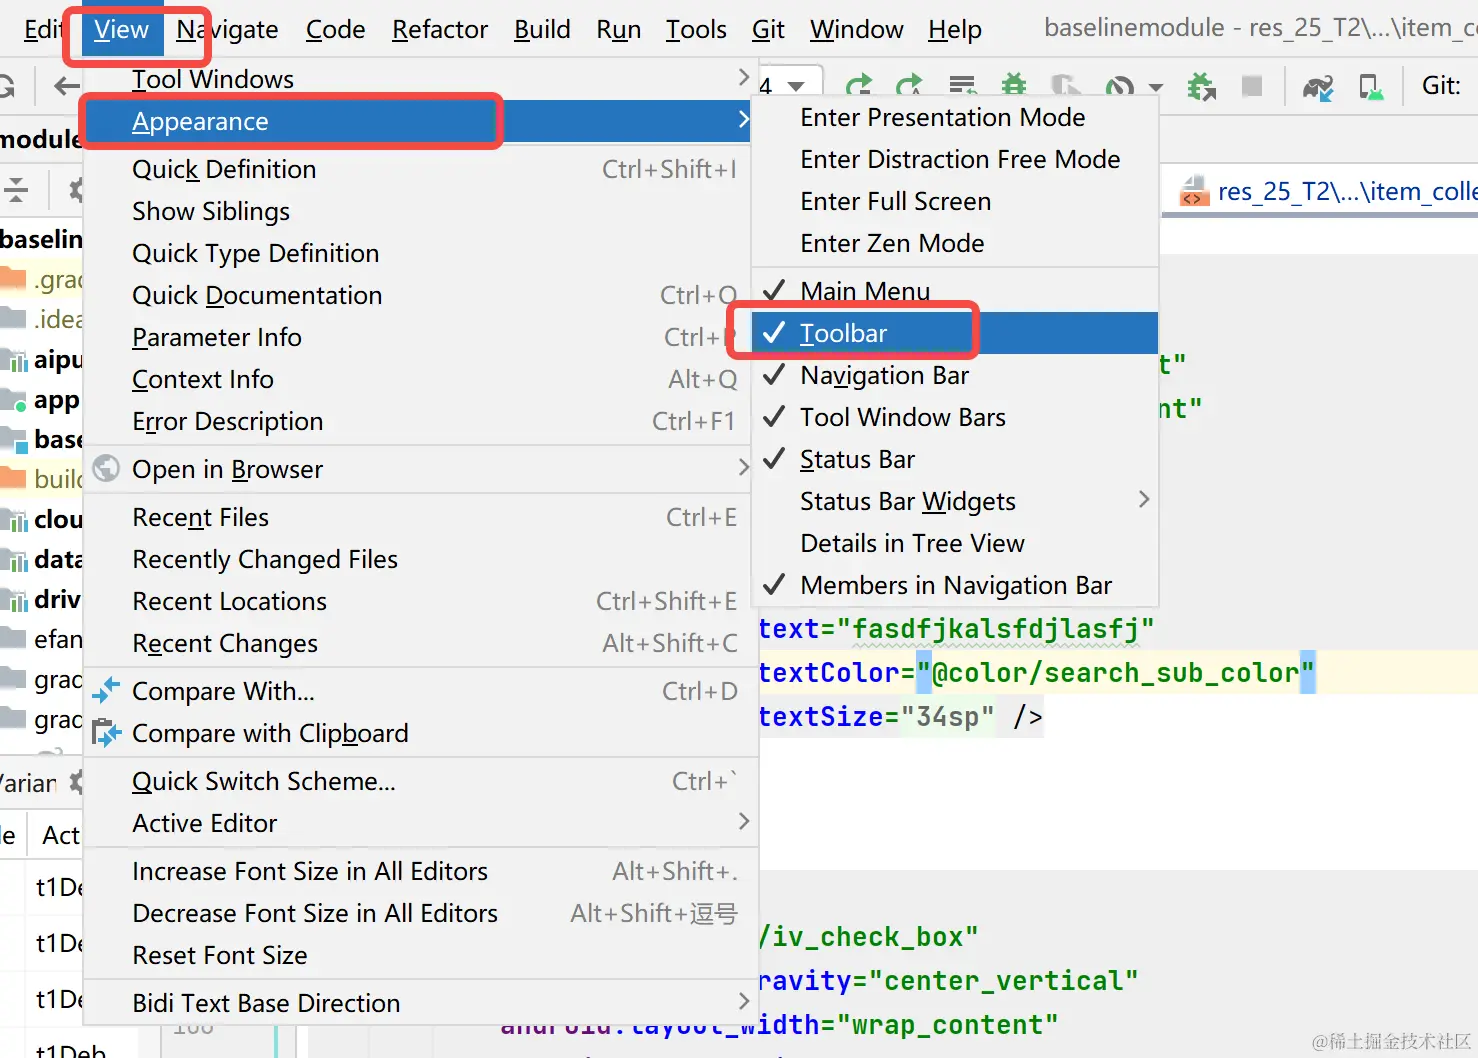Select Enter Presentation Mode
Image resolution: width=1478 pixels, height=1058 pixels.
(x=955, y=117)
